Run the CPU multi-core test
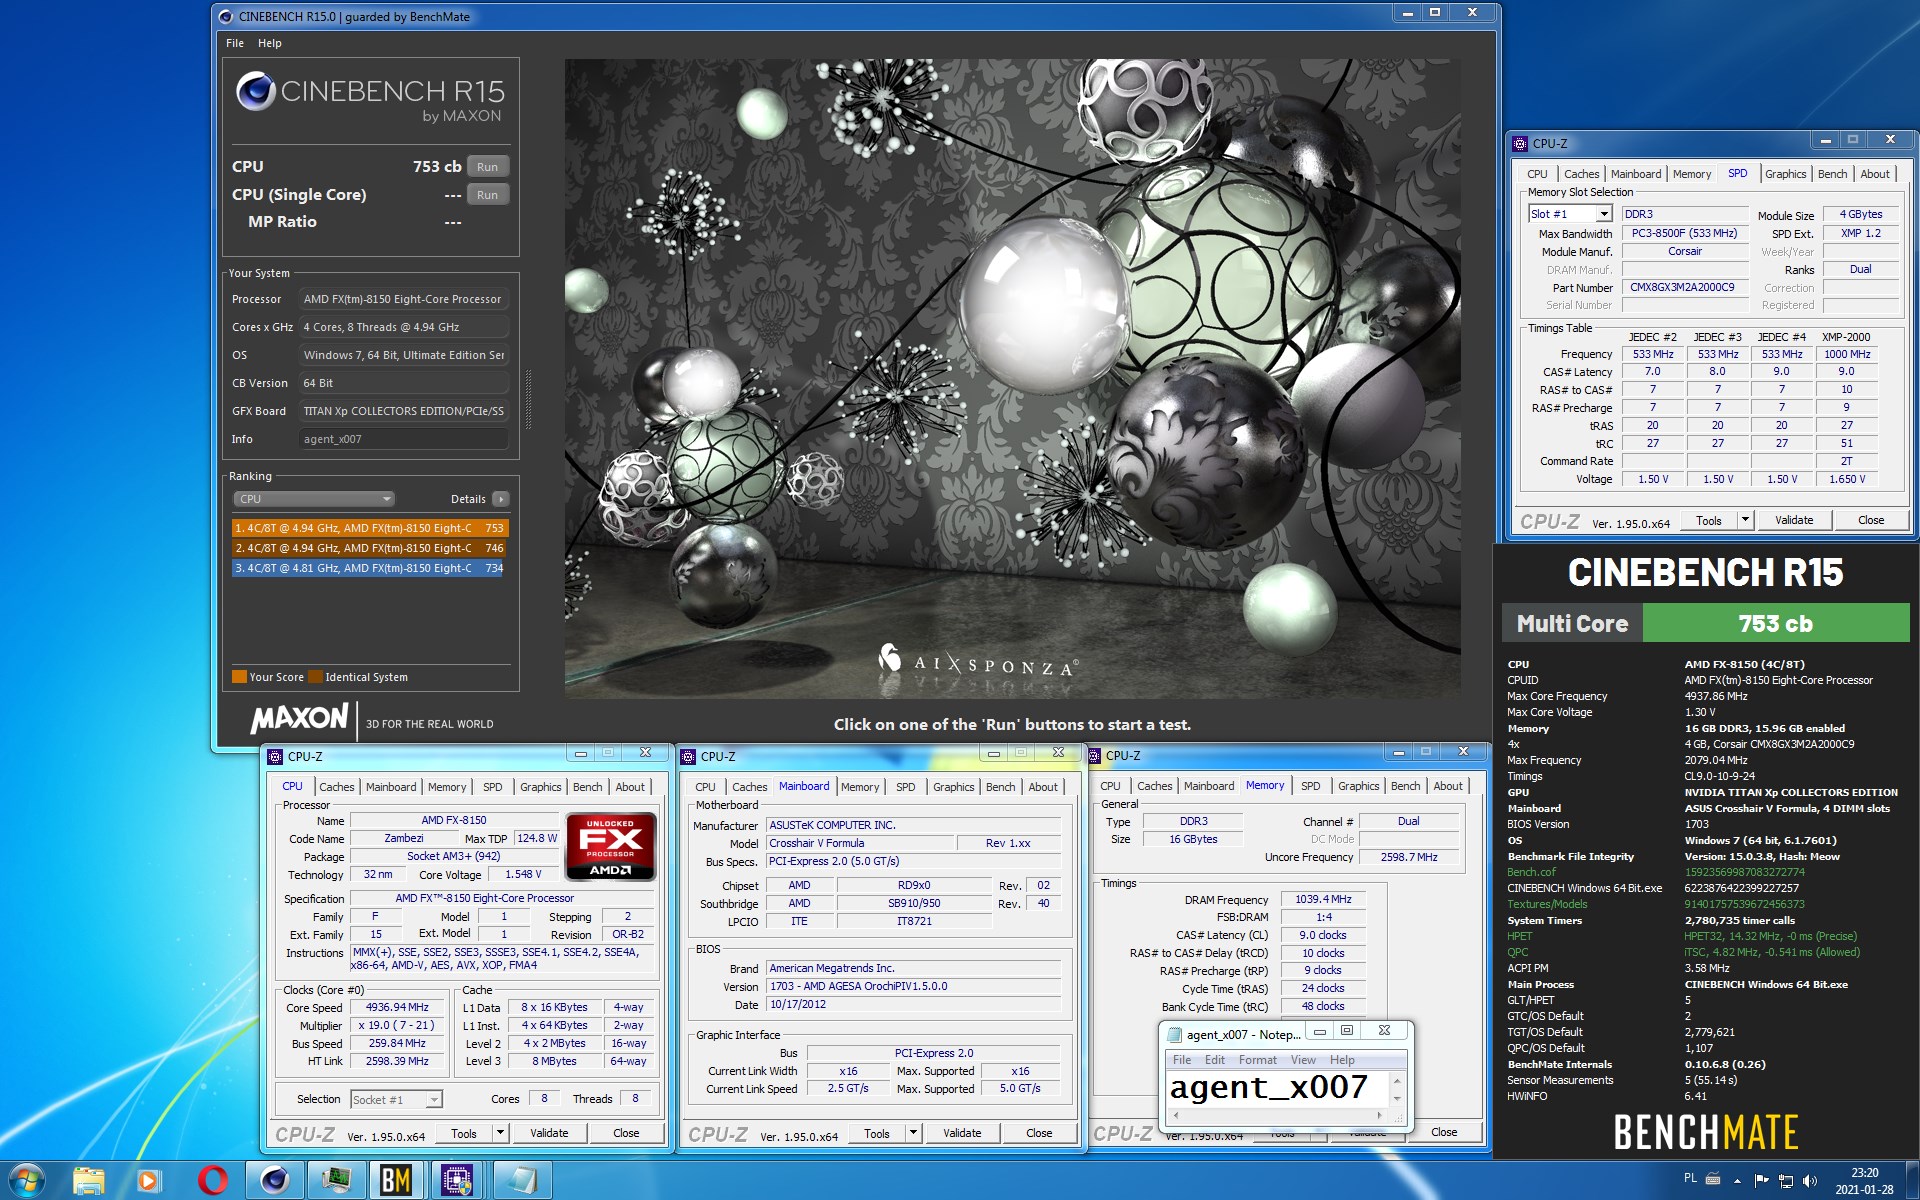Image resolution: width=1920 pixels, height=1200 pixels. pyautogui.click(x=487, y=167)
